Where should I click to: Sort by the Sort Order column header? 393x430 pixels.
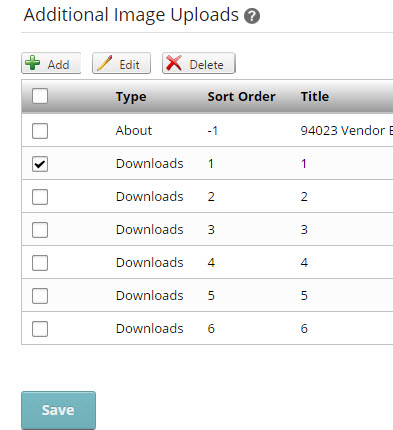click(241, 97)
